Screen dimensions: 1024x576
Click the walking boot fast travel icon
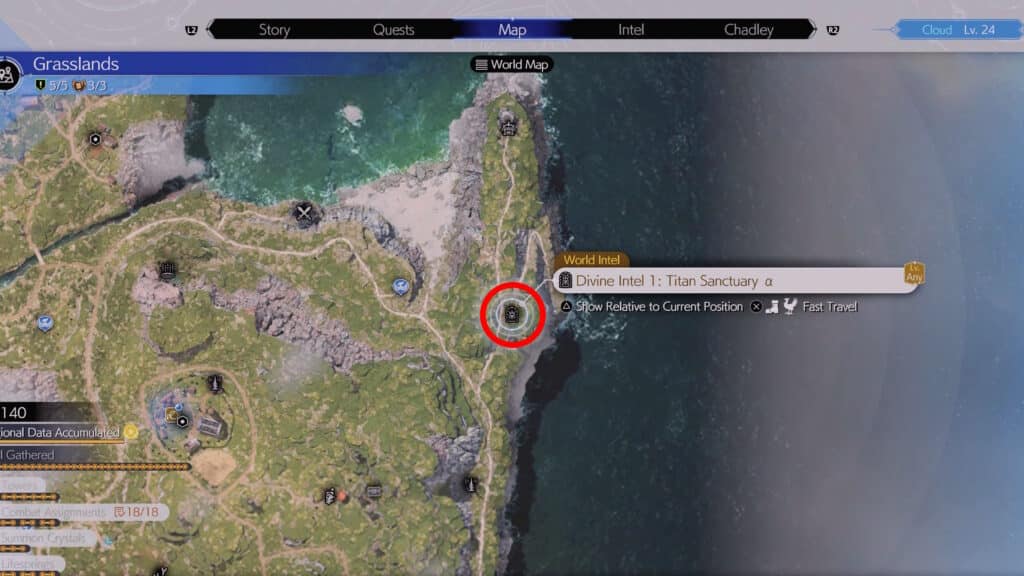(773, 306)
